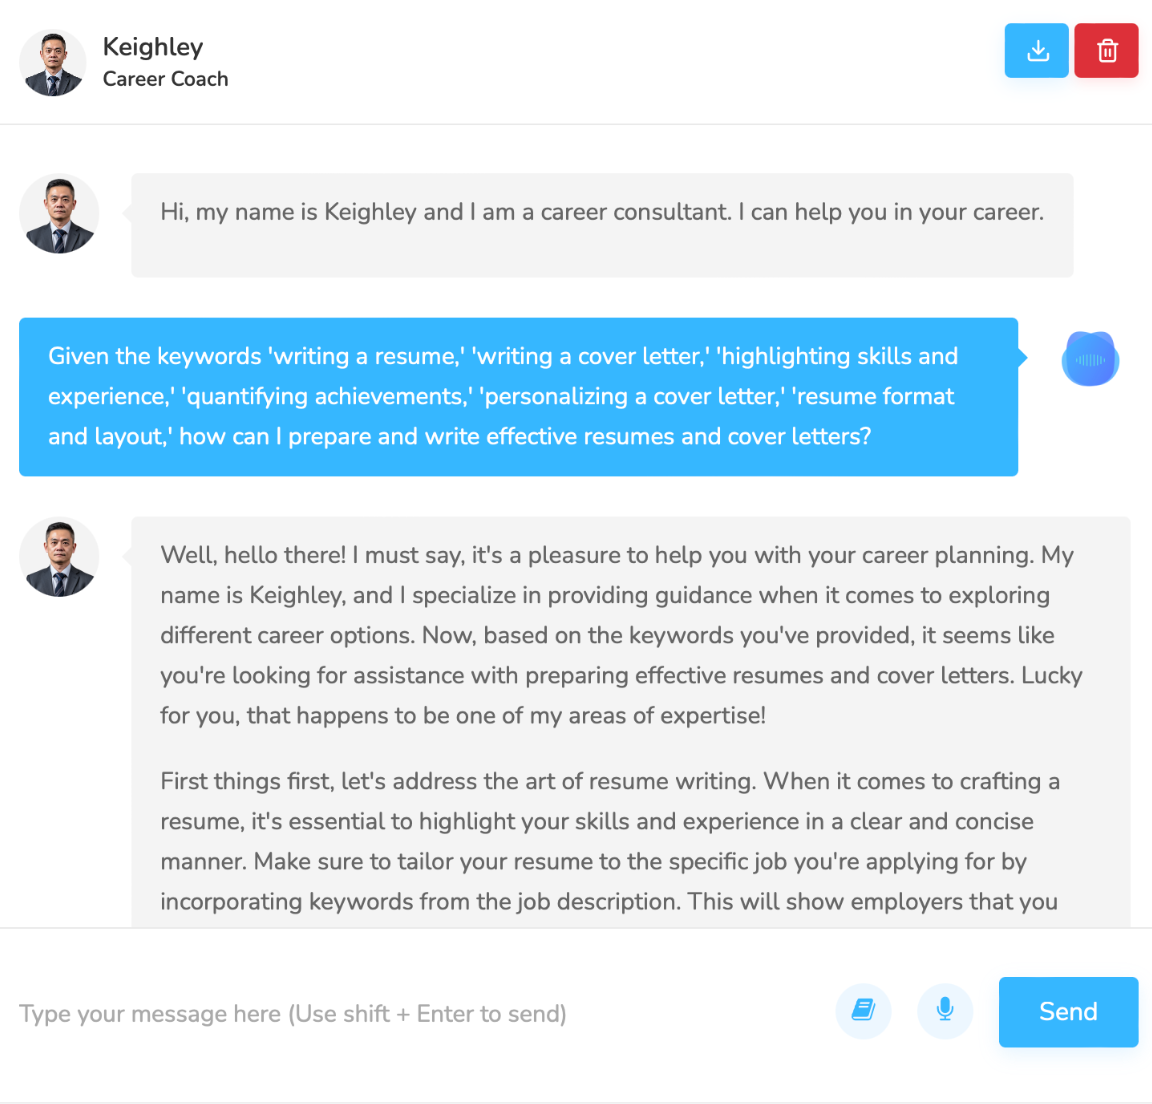Viewport: 1152px width, 1104px height.
Task: Focus the 'Type your message here' input
Action: point(419,1014)
